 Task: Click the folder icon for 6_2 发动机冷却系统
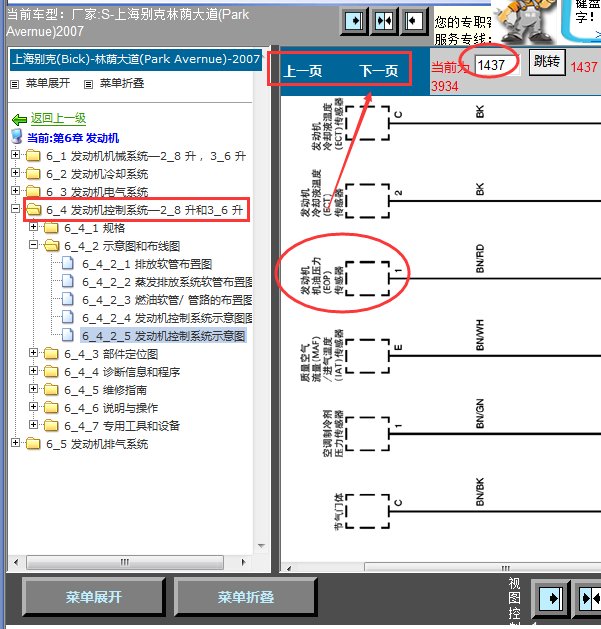point(33,173)
